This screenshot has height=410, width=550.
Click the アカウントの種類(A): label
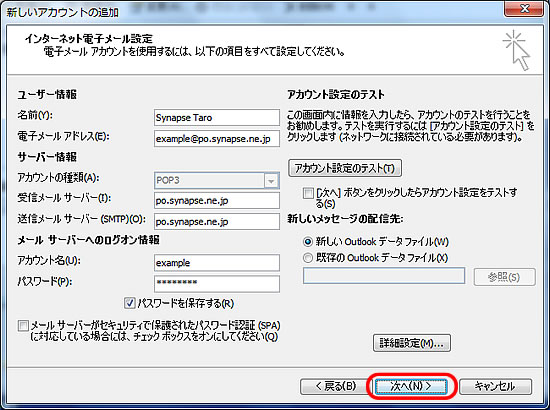[58, 178]
